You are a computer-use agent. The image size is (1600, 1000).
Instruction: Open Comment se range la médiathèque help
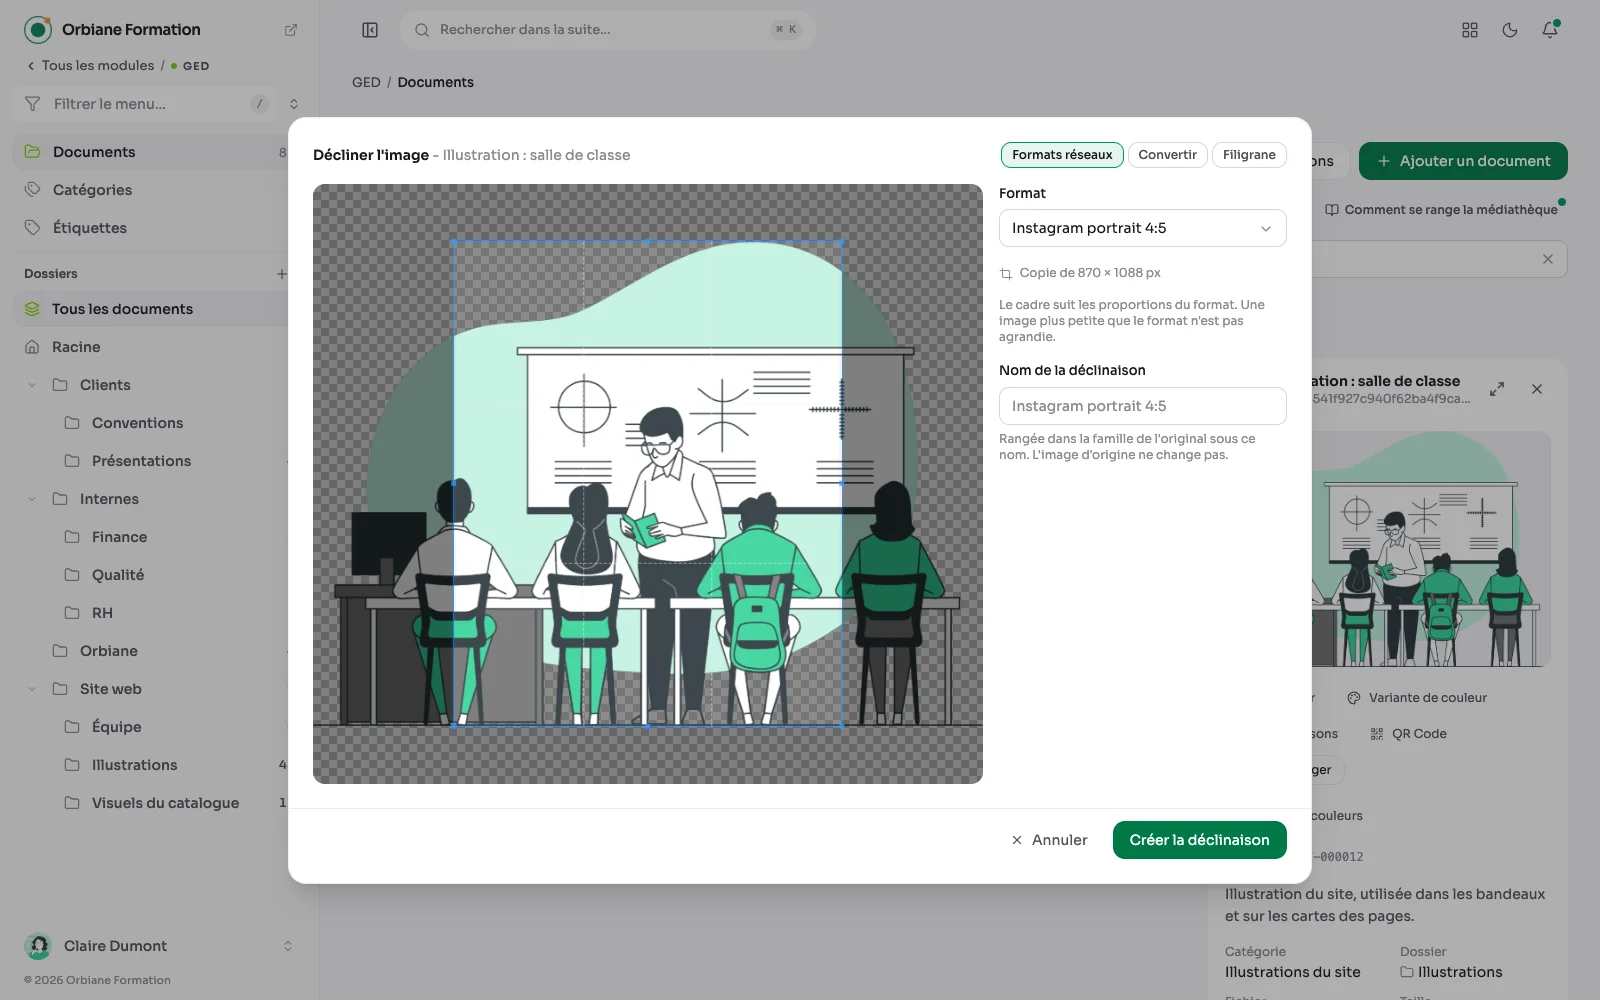point(1441,210)
